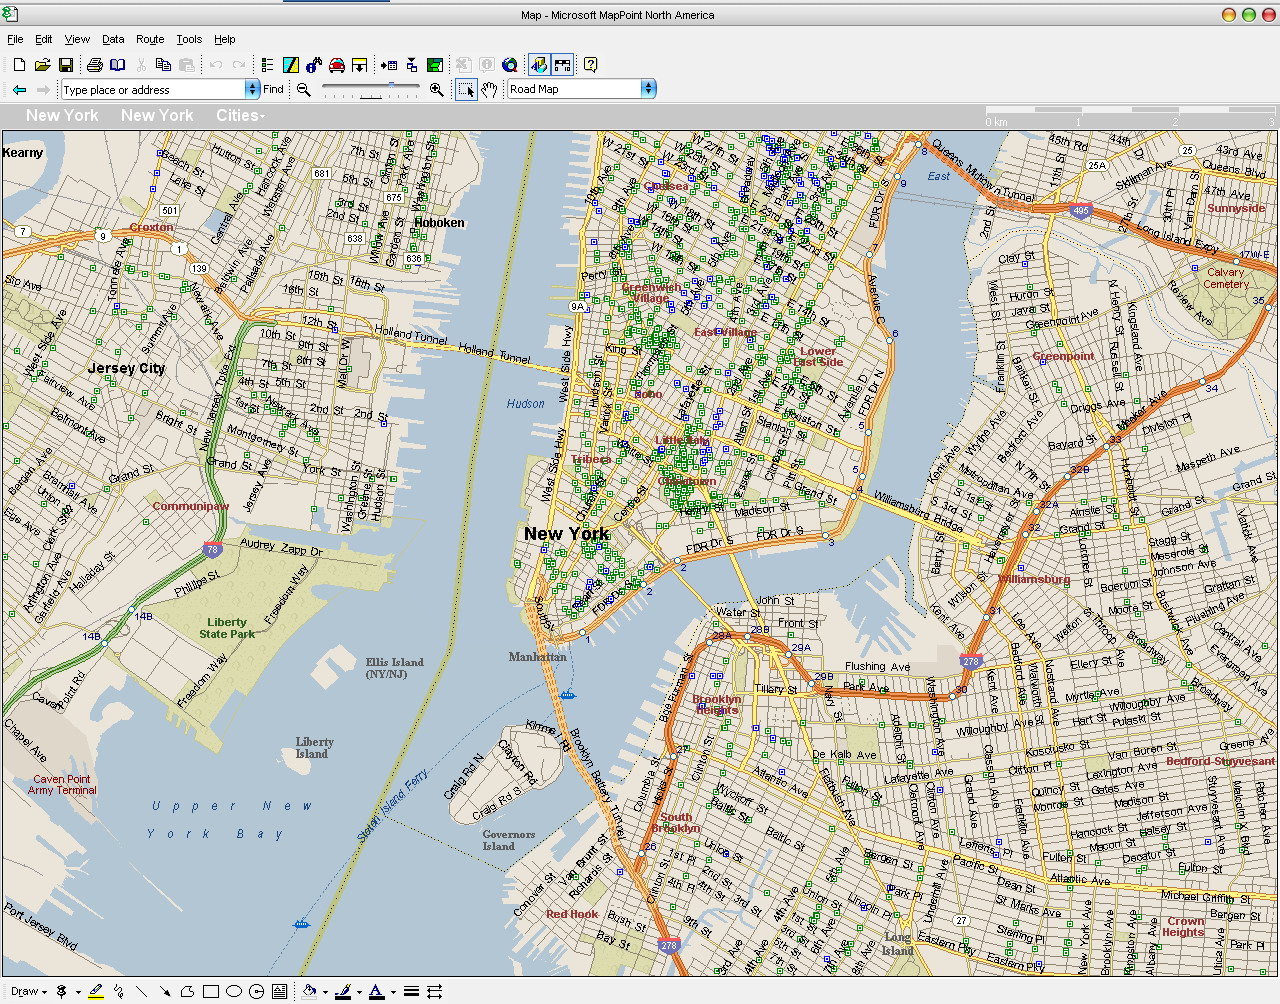Image resolution: width=1280 pixels, height=1004 pixels.
Task: Toggle the Select rectangle tool
Action: [466, 90]
